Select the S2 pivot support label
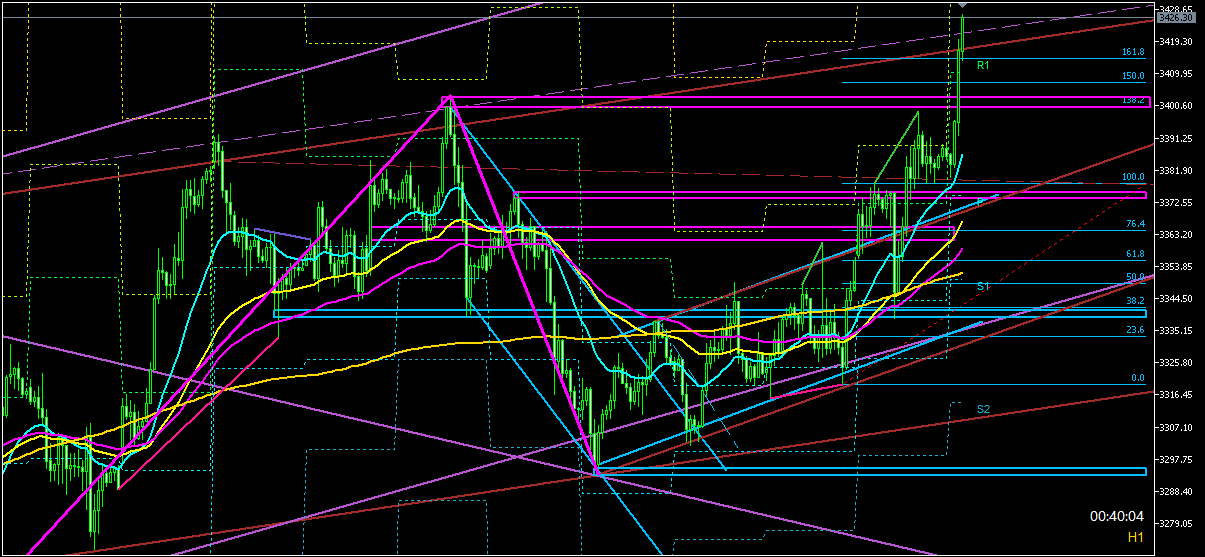Viewport: 1205px width, 557px height. [983, 409]
